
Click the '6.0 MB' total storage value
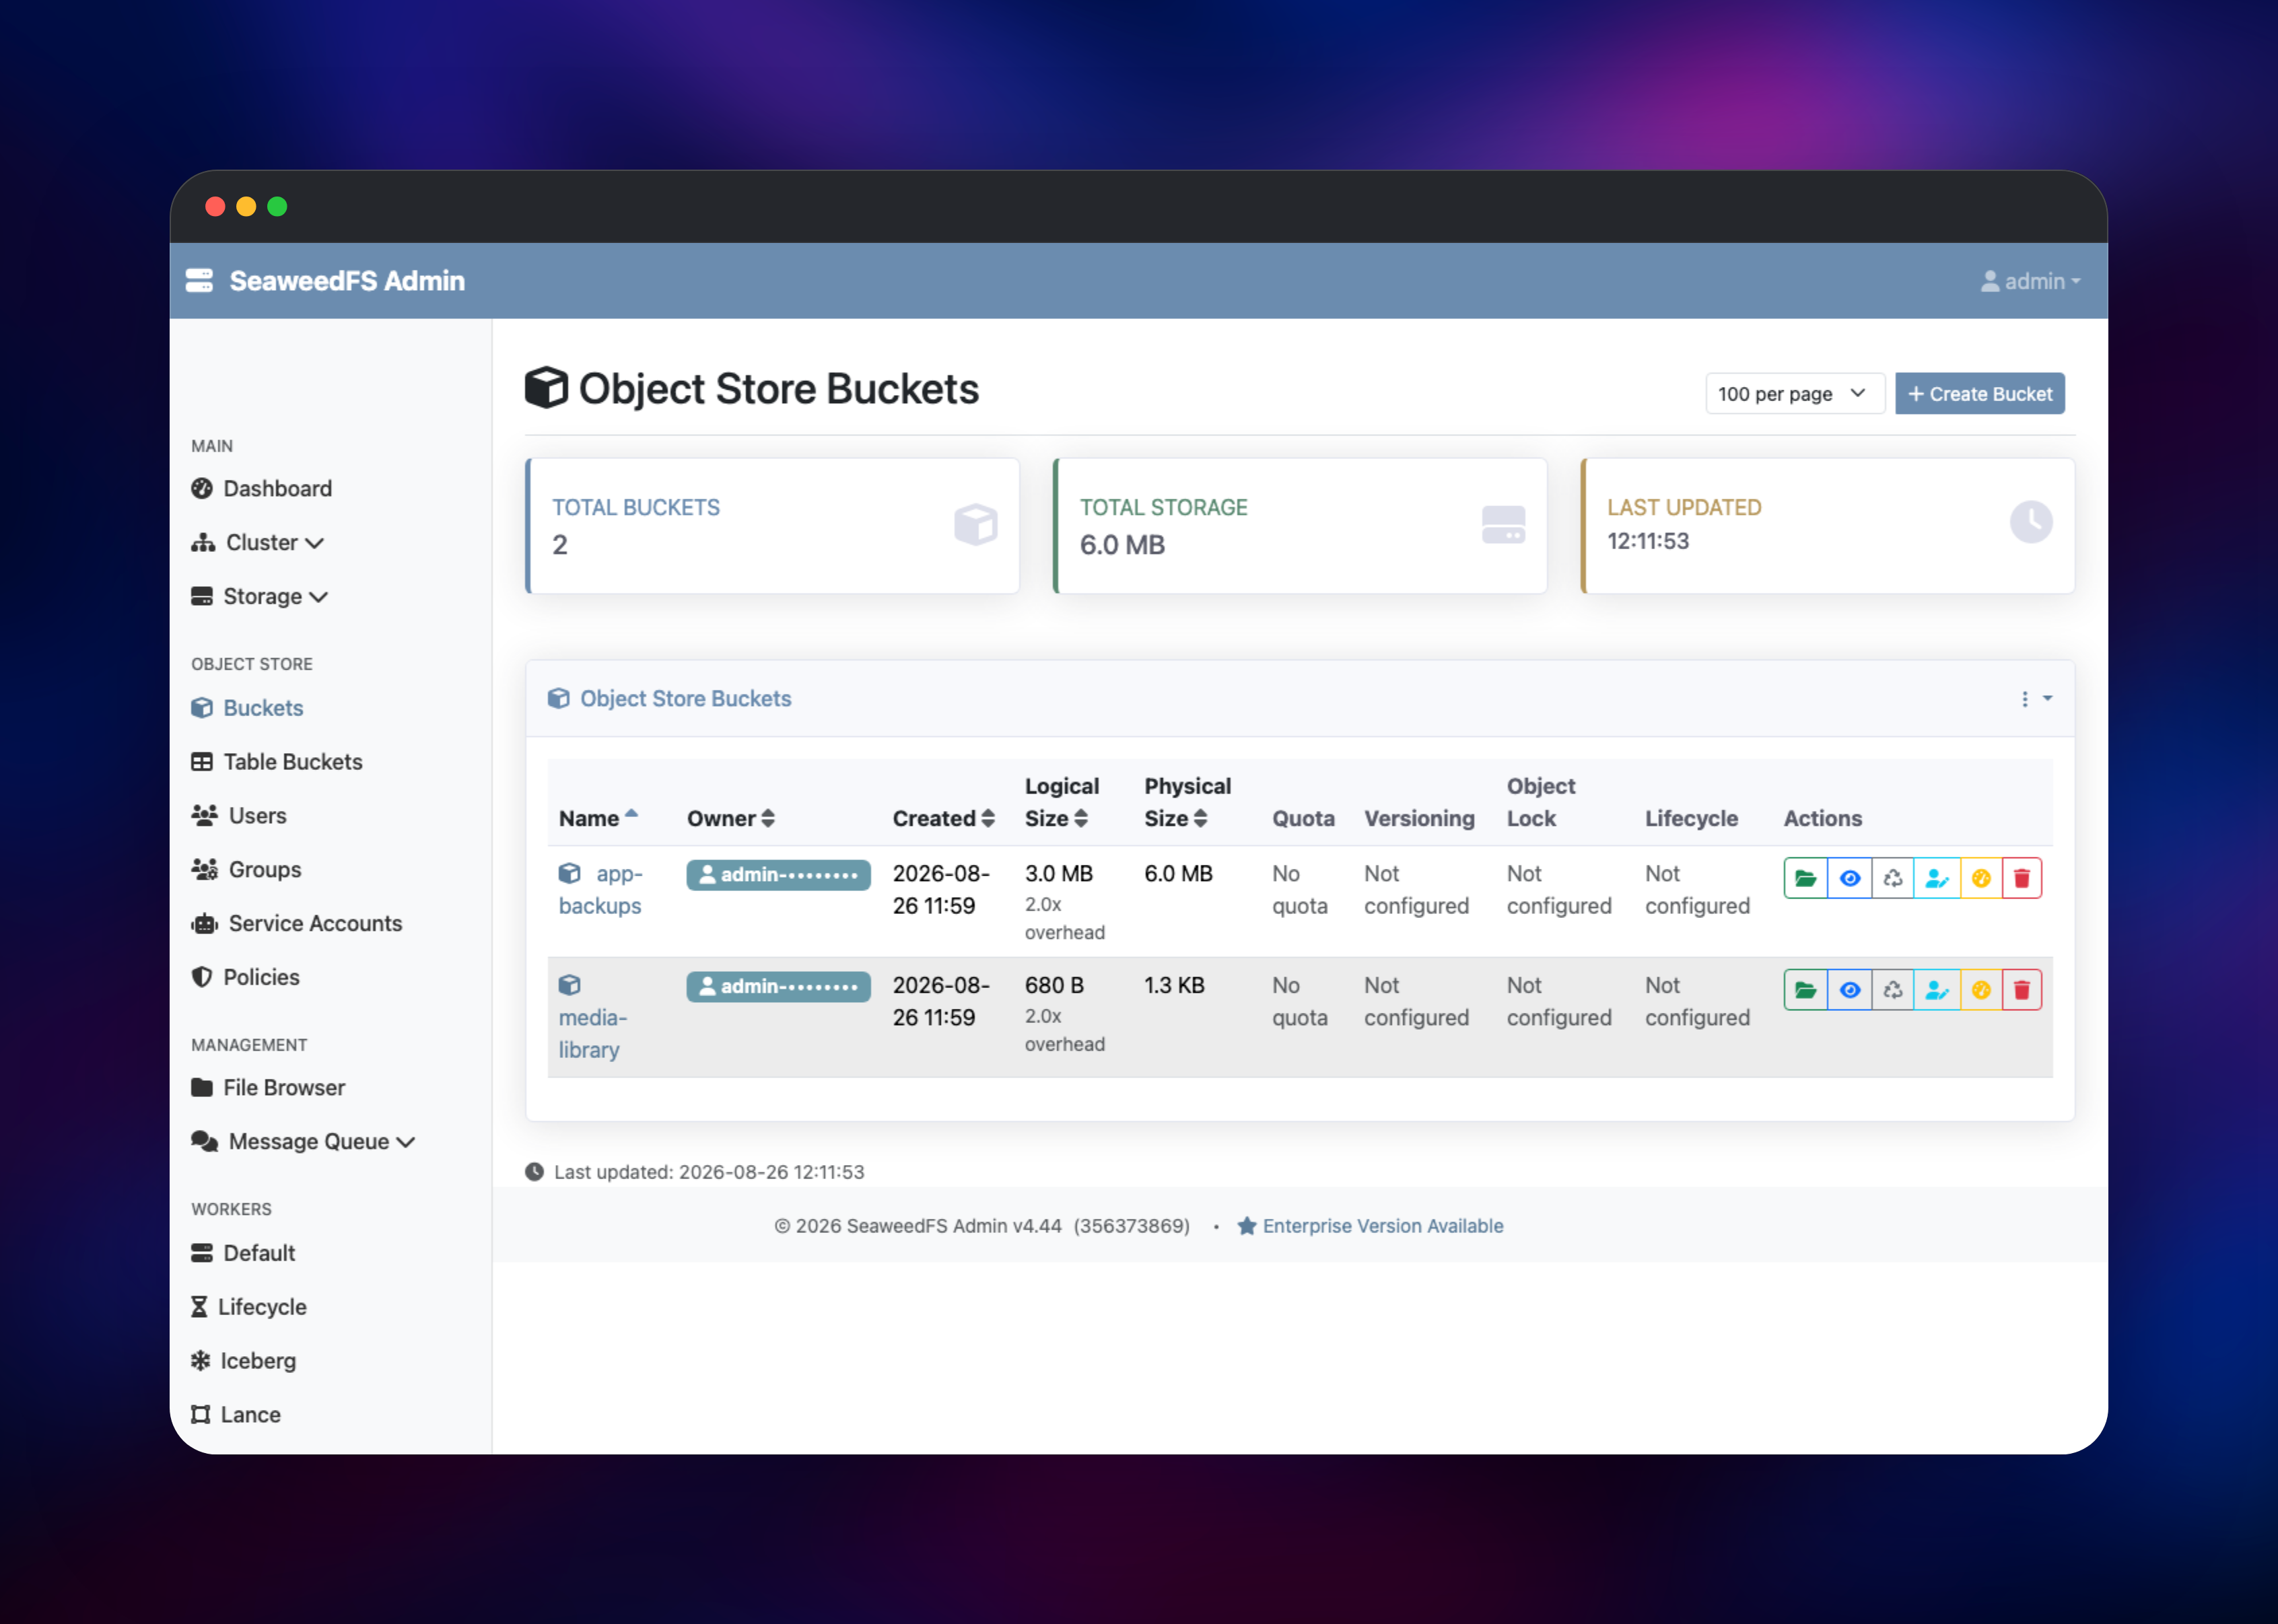click(x=1122, y=544)
